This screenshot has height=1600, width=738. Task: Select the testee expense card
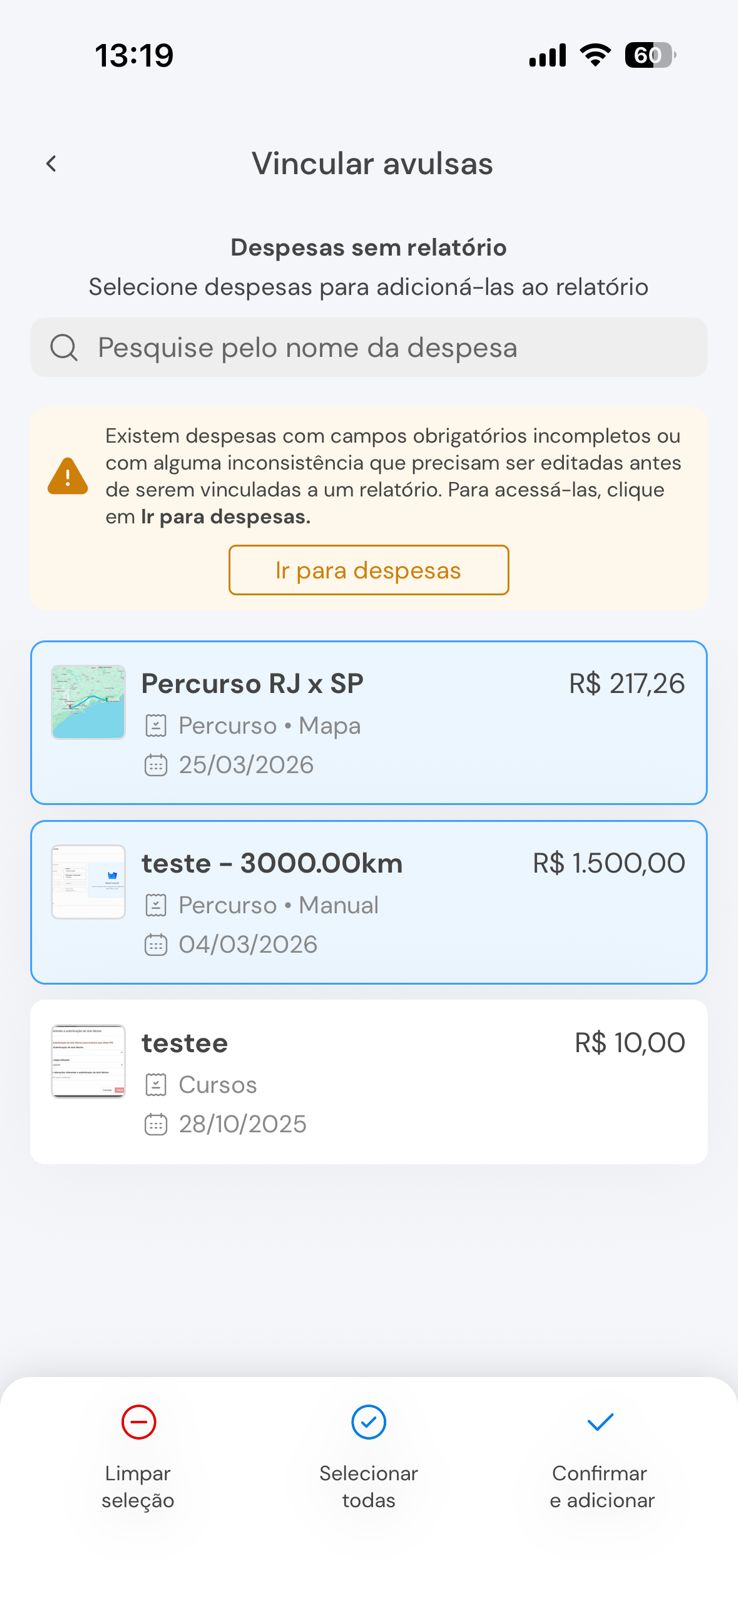tap(400, 1082)
